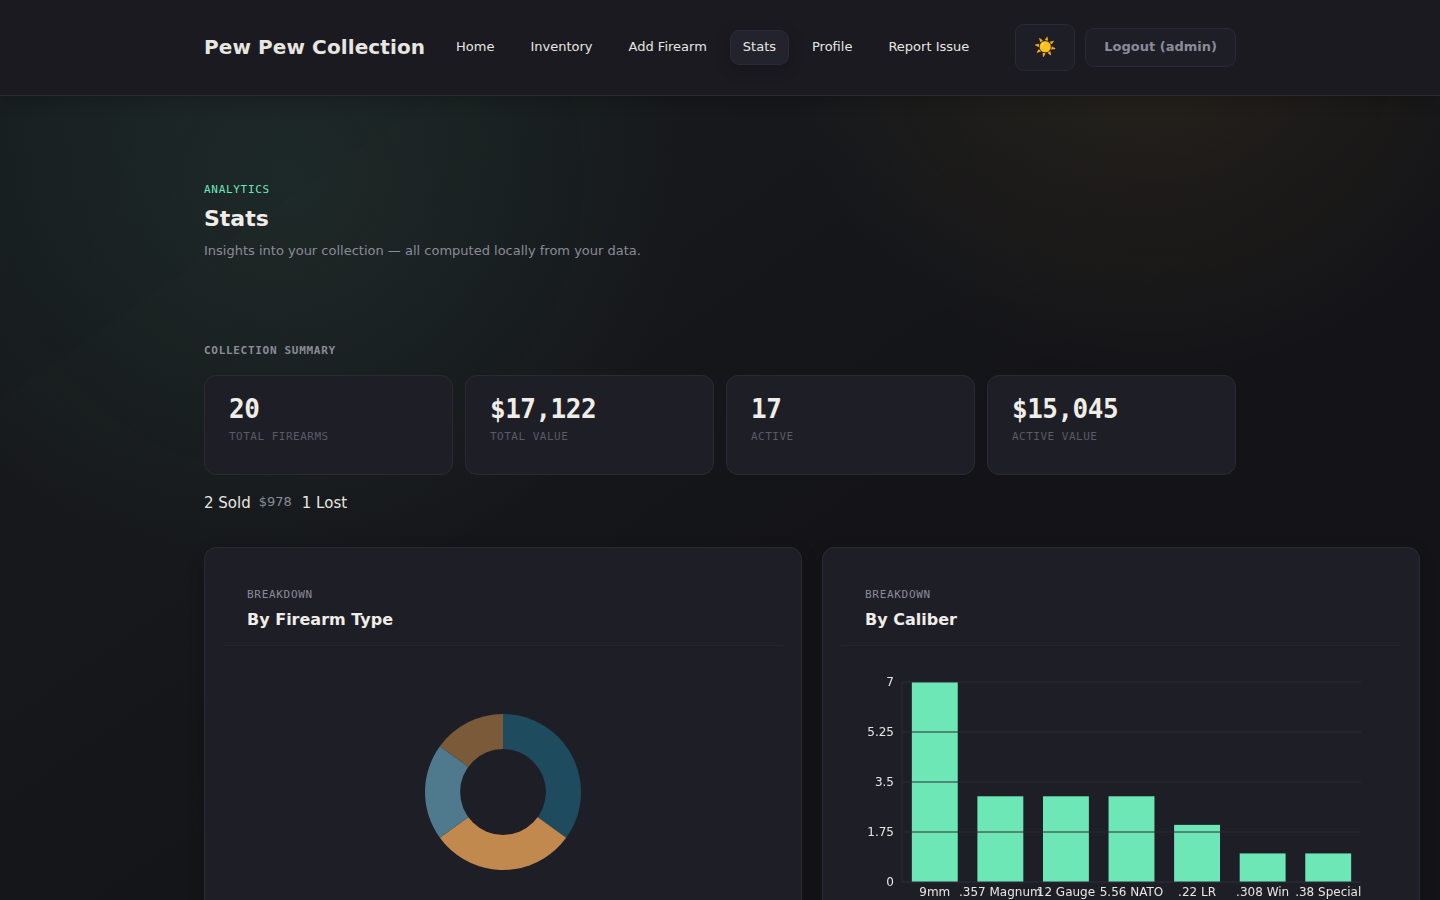
Task: Click the 'Analytics' label above Stats
Action: (237, 189)
